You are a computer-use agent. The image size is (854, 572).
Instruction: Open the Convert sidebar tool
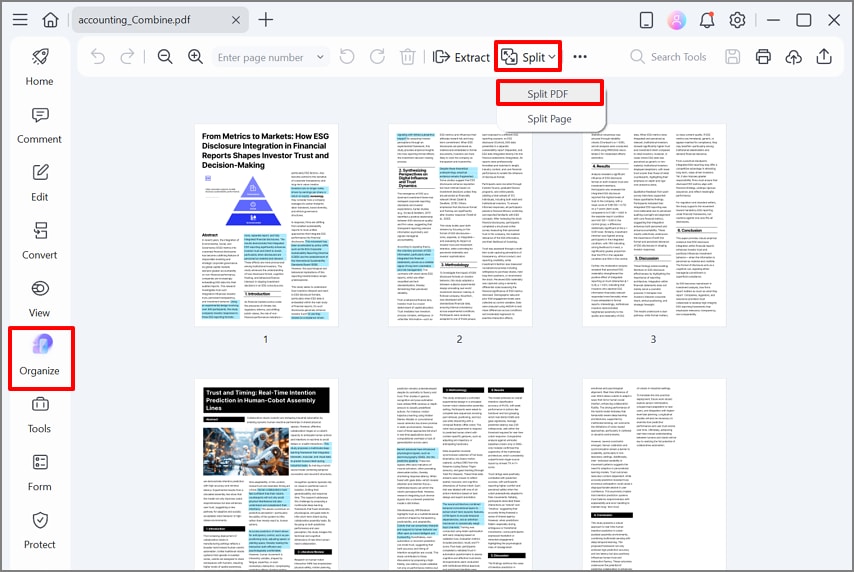click(39, 241)
